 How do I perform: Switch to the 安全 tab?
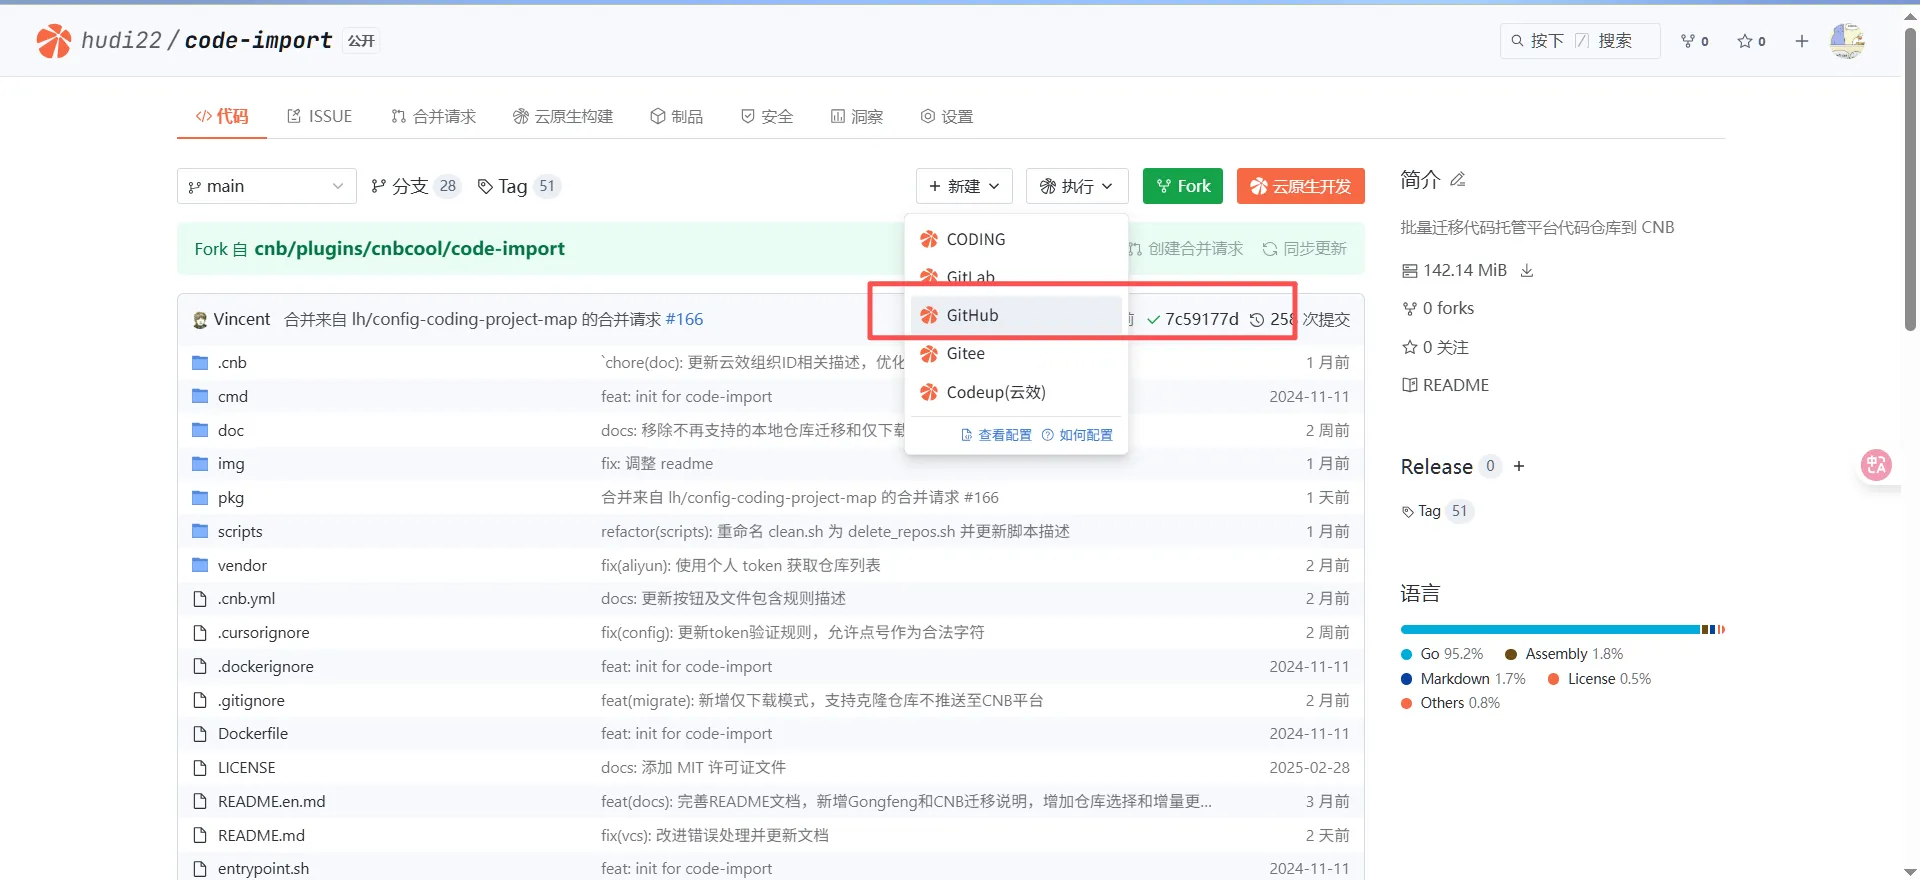click(x=766, y=117)
